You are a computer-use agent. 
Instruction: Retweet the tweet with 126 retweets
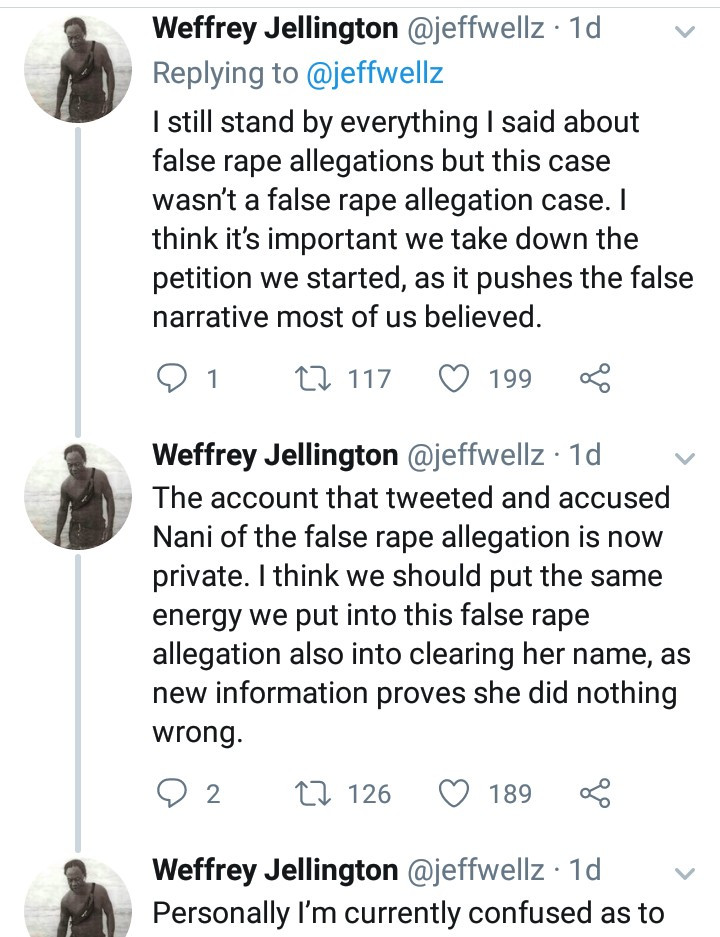(x=303, y=794)
